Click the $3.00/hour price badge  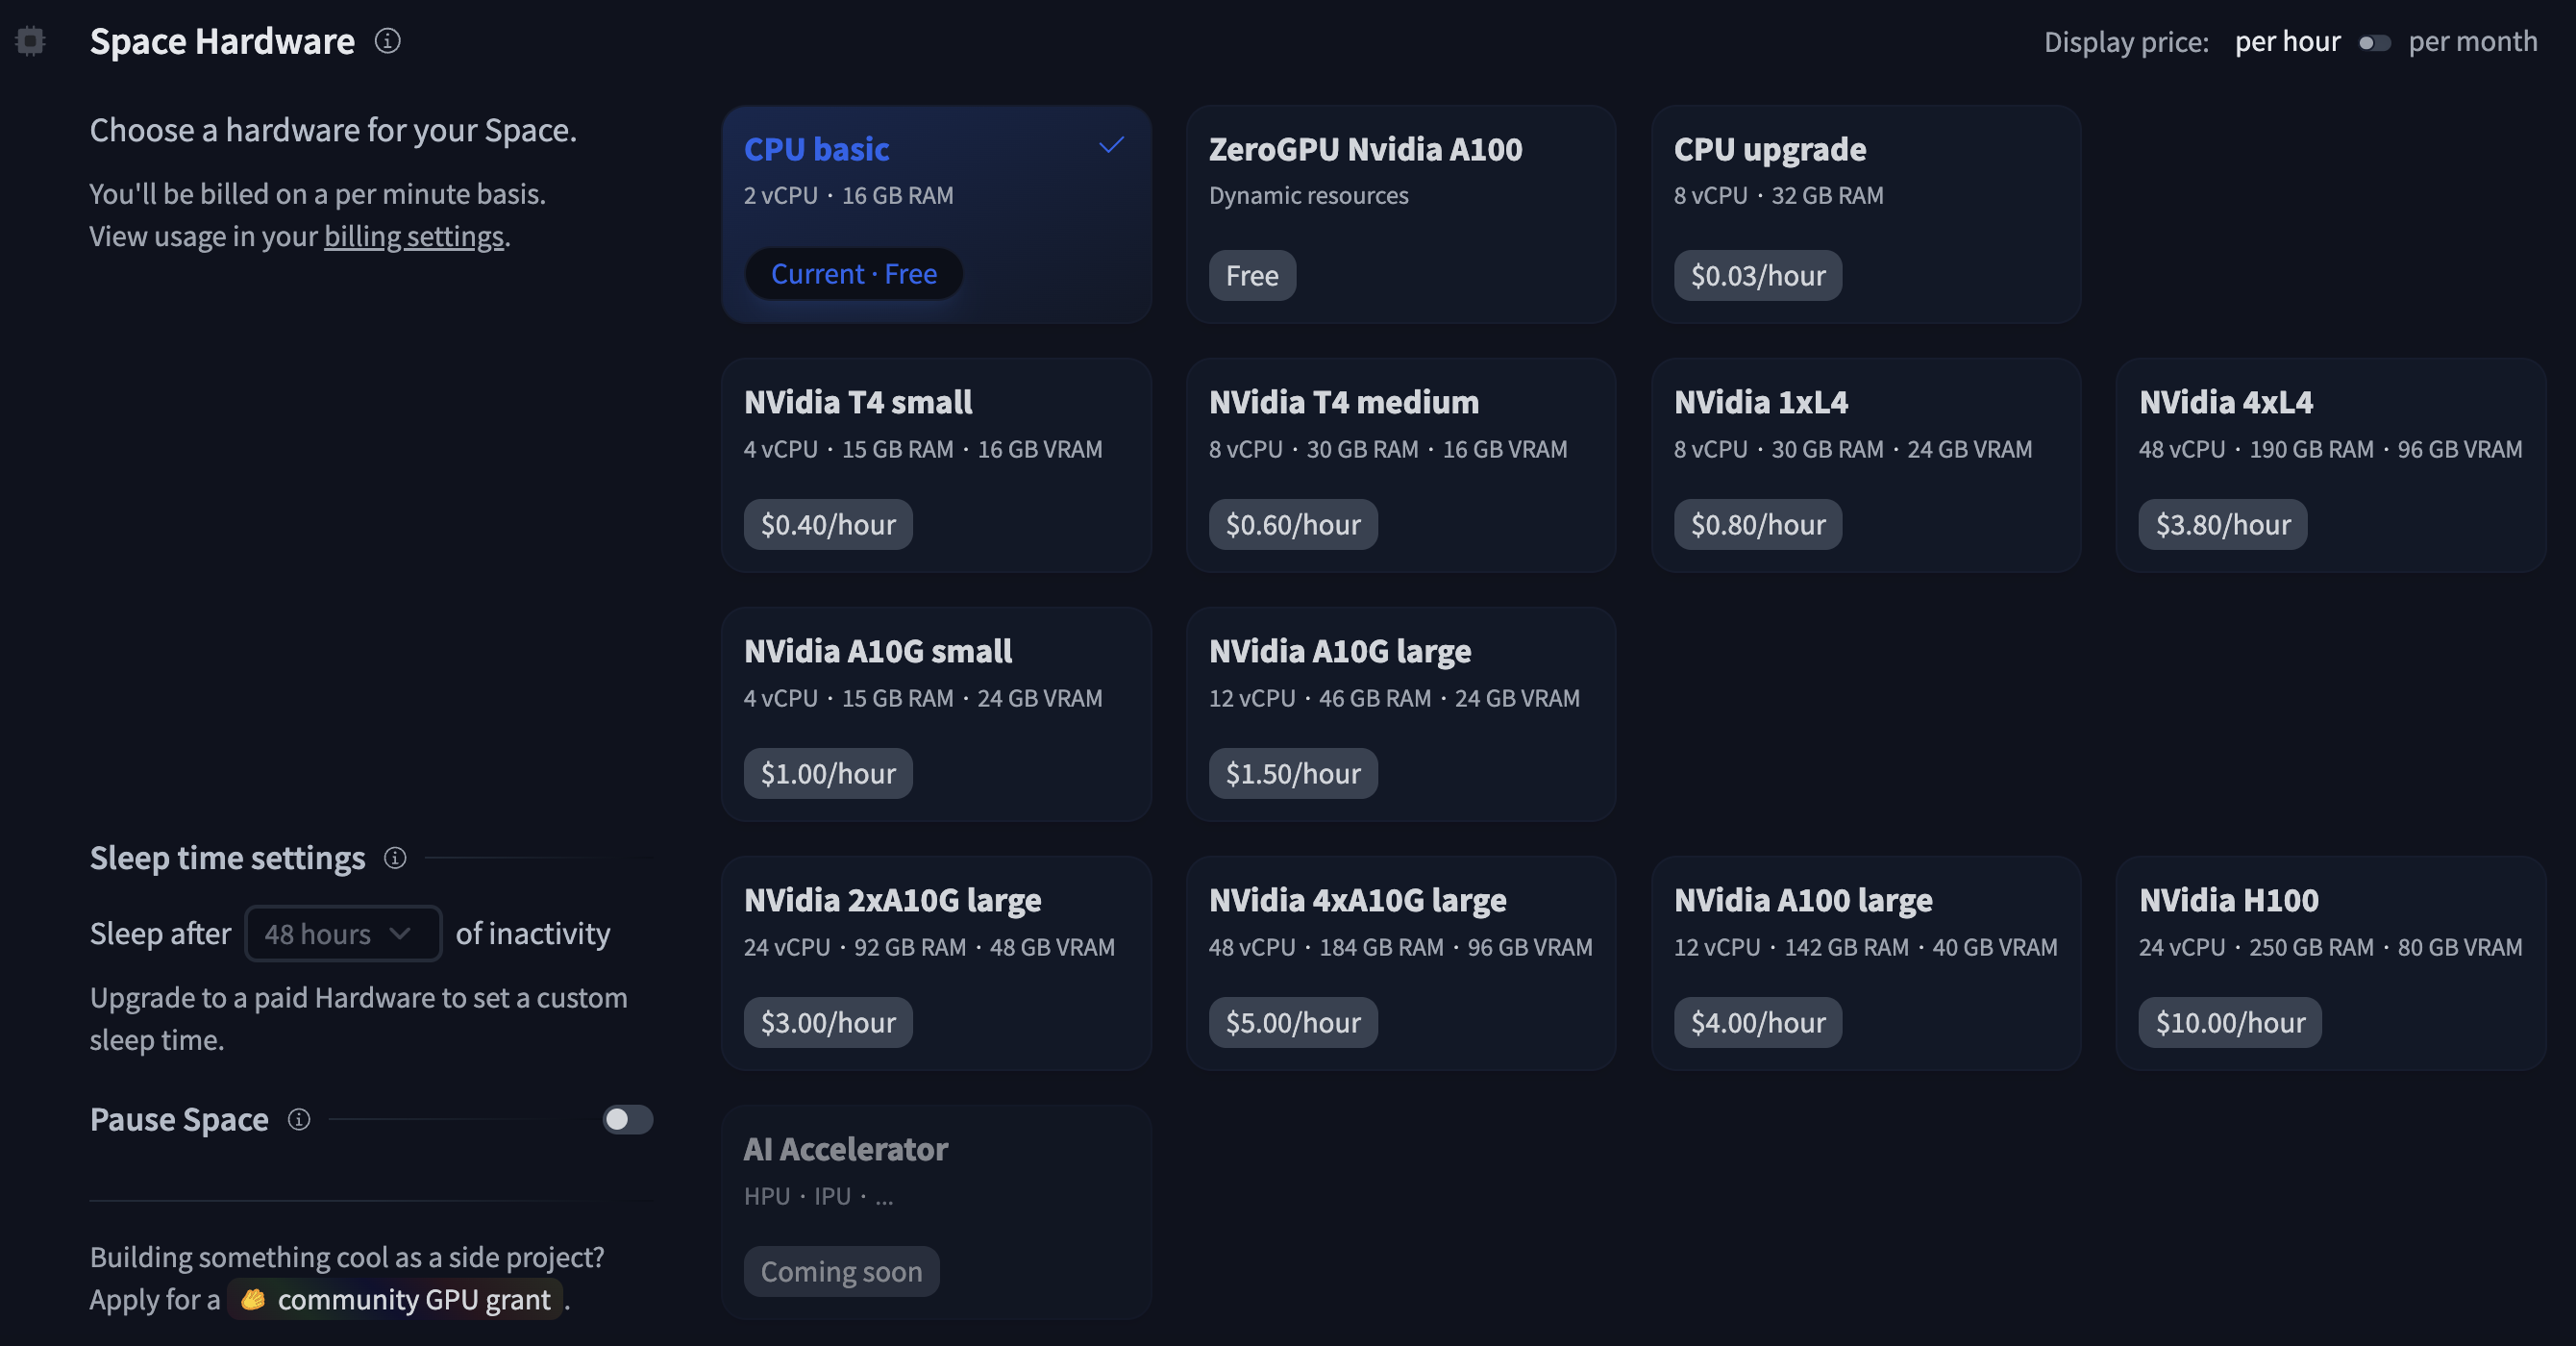828,1022
